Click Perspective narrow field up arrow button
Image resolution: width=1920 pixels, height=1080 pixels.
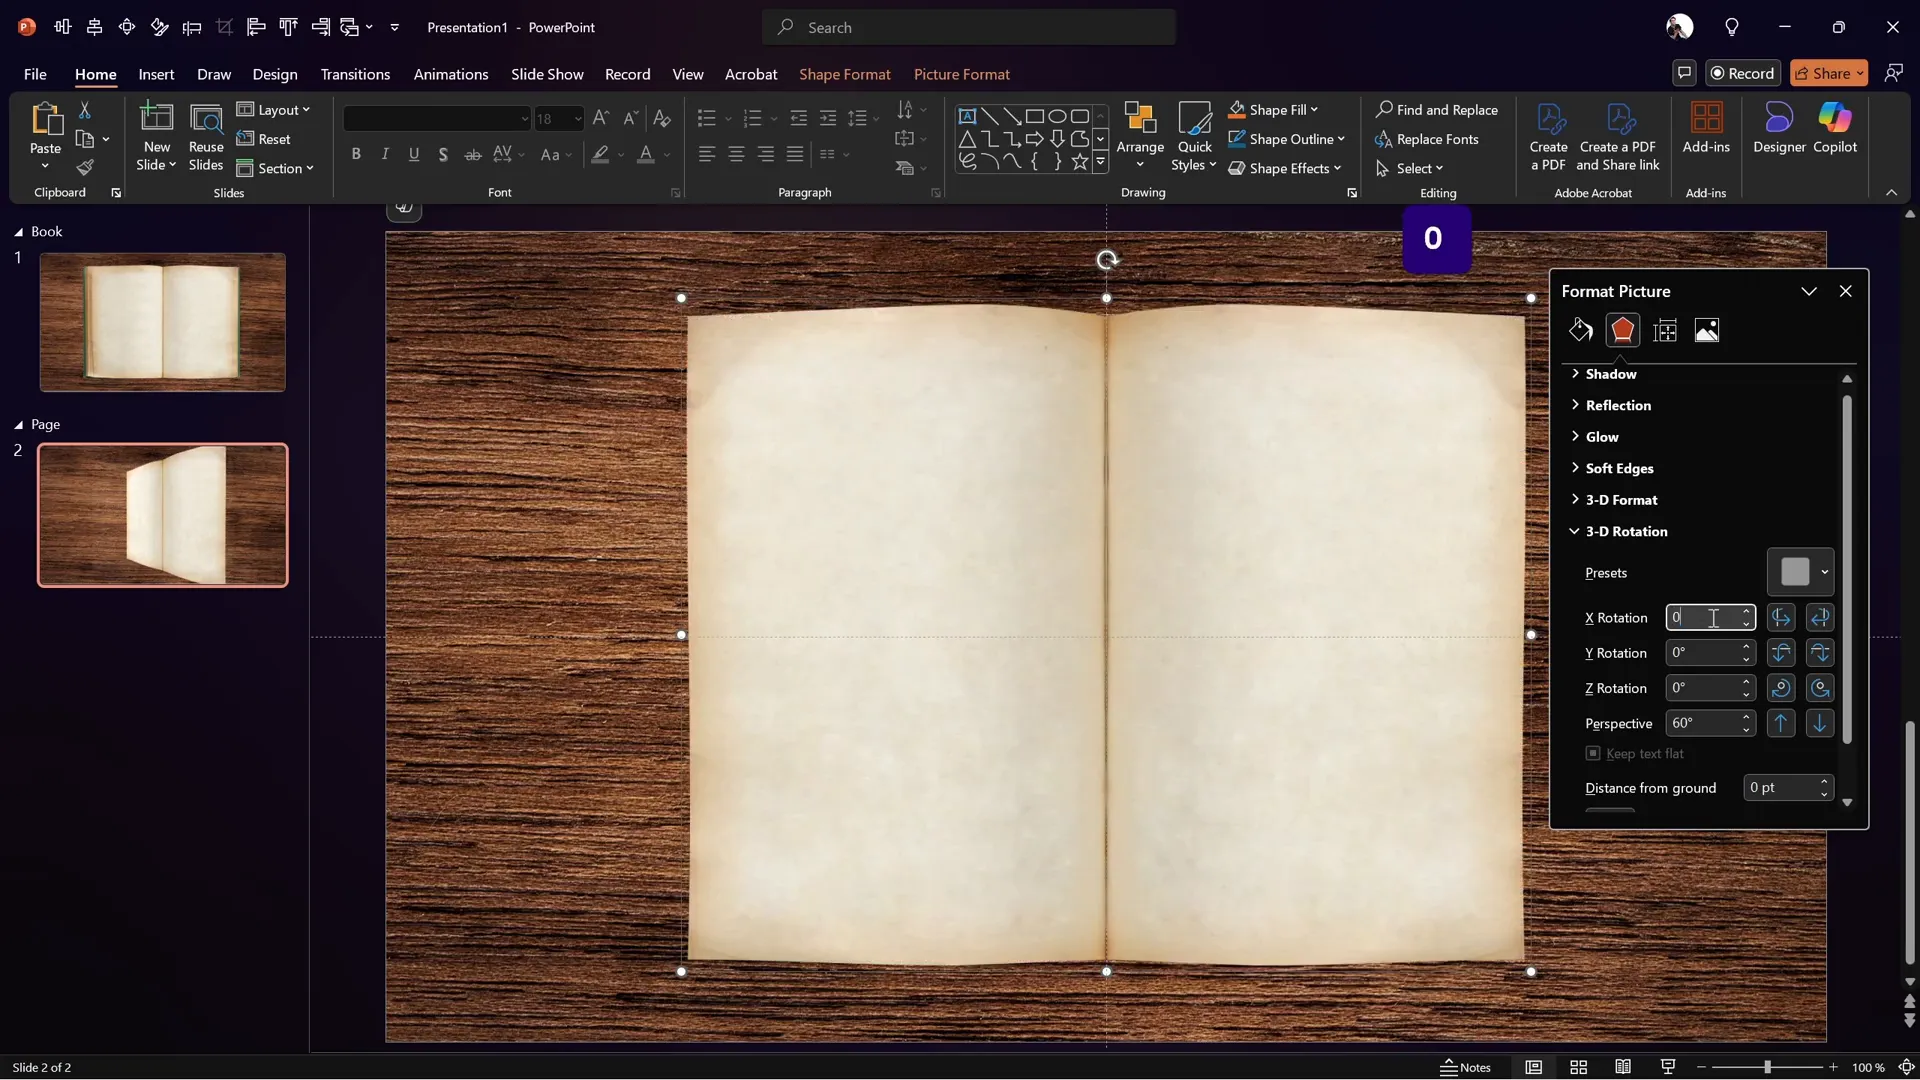point(1781,723)
